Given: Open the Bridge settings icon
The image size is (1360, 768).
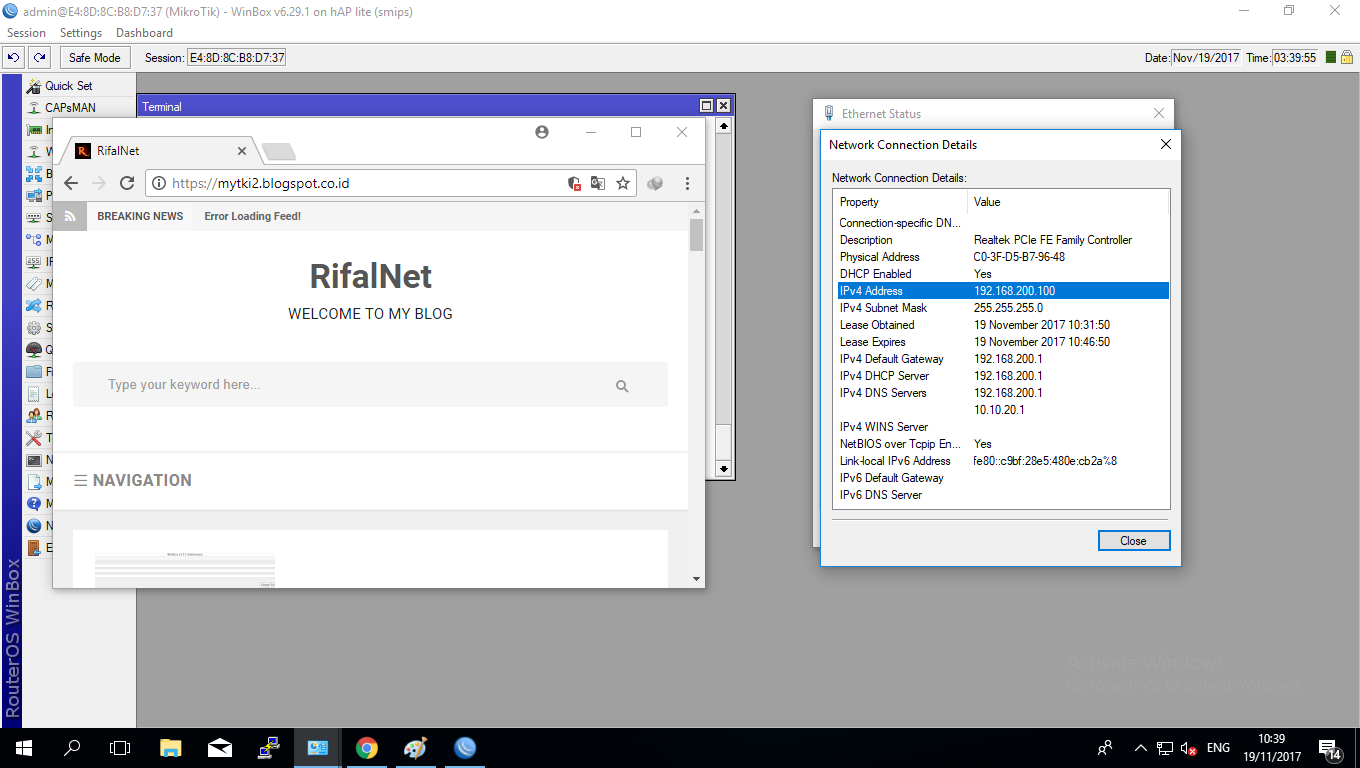Looking at the screenshot, I should coord(32,172).
